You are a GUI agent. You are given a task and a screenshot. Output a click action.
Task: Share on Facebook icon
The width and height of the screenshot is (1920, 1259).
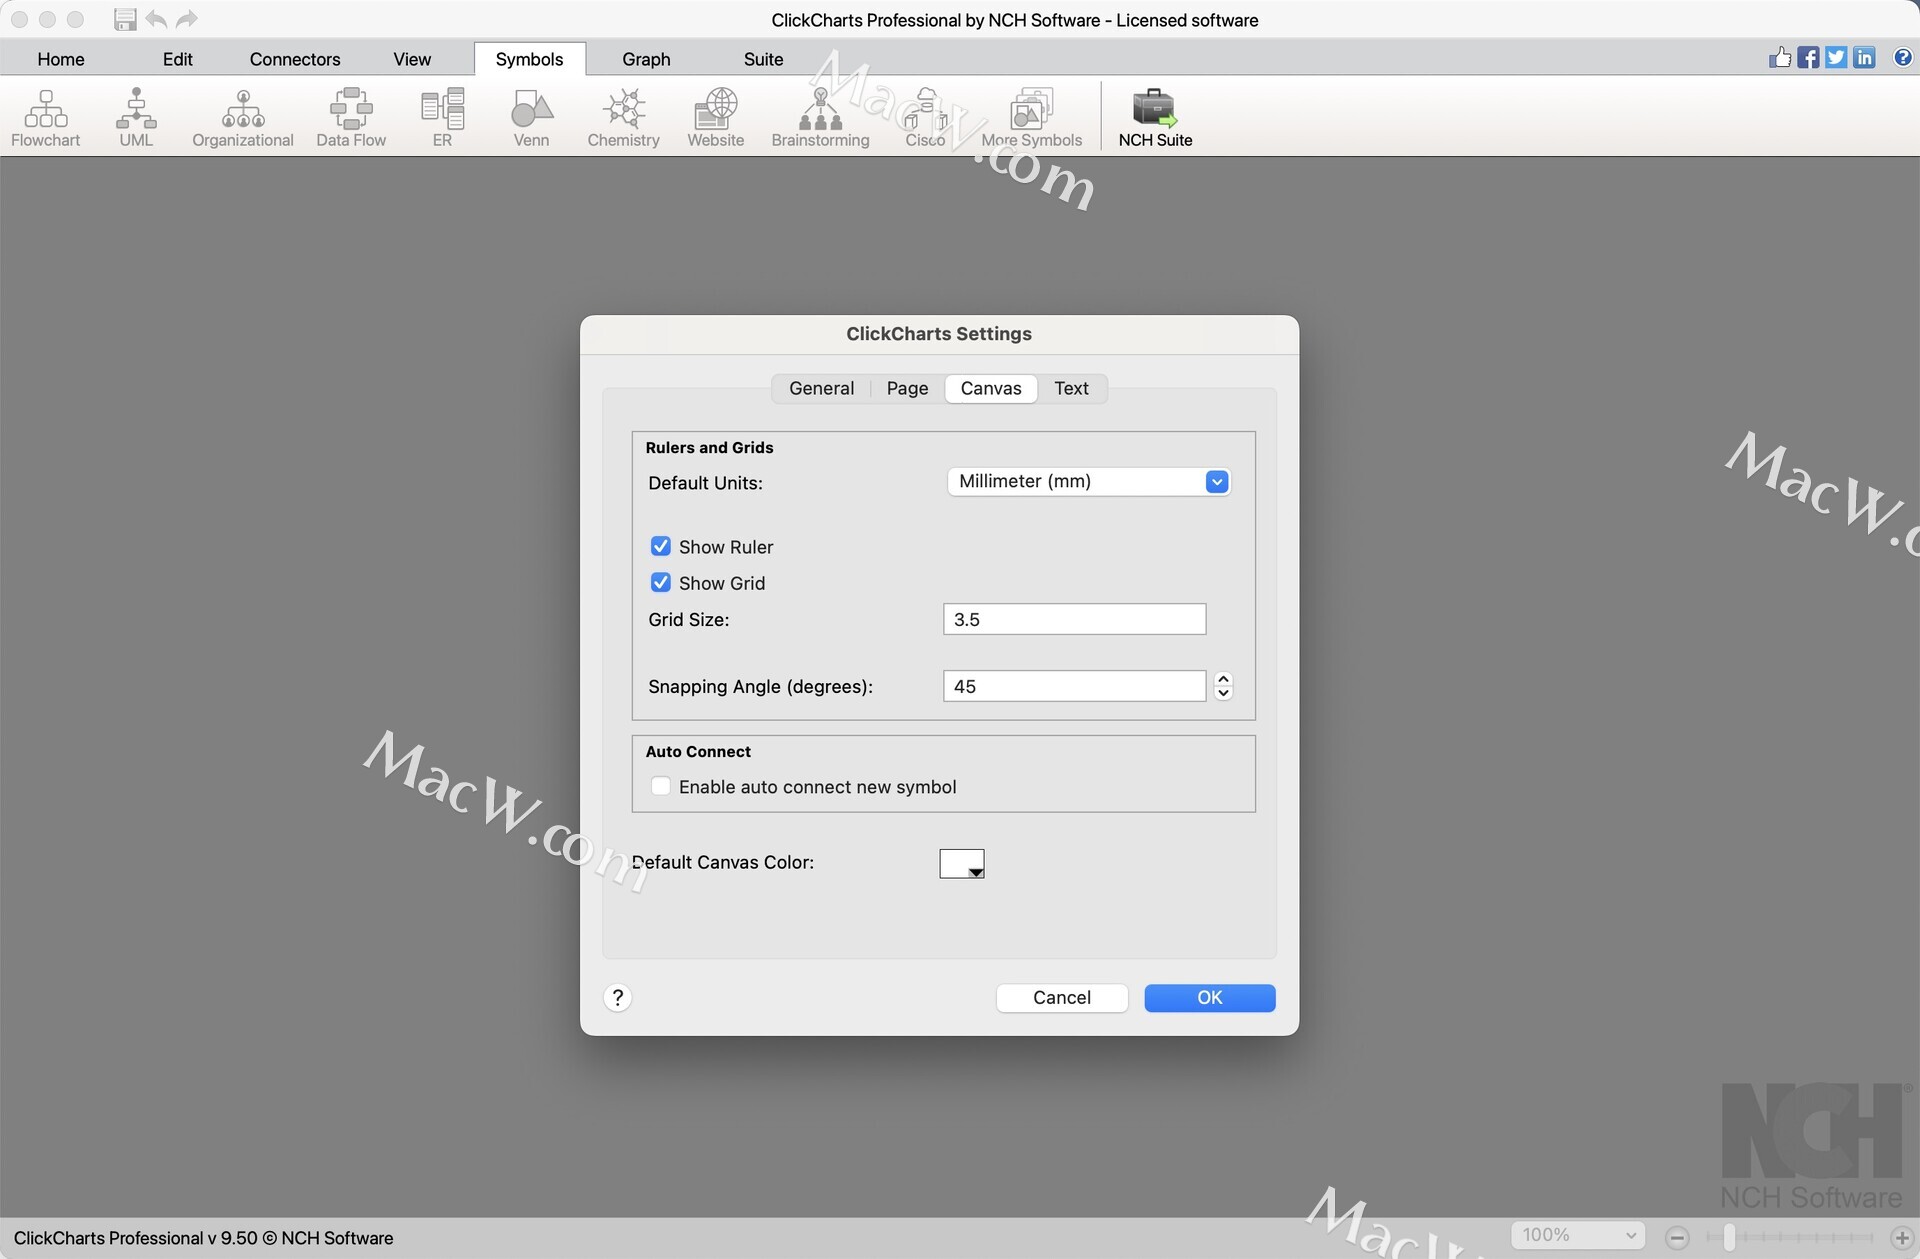(1808, 57)
